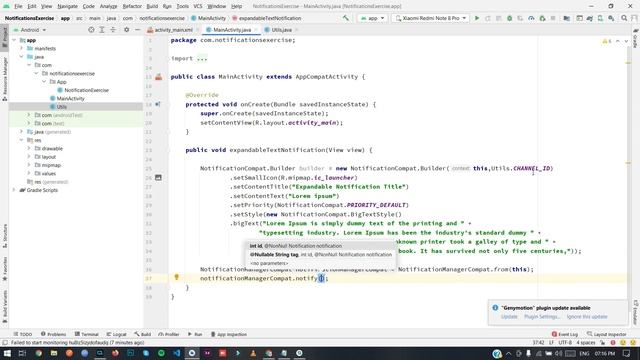The height and width of the screenshot is (360, 640).
Task: Open the app run configuration dropdown
Action: [372, 18]
